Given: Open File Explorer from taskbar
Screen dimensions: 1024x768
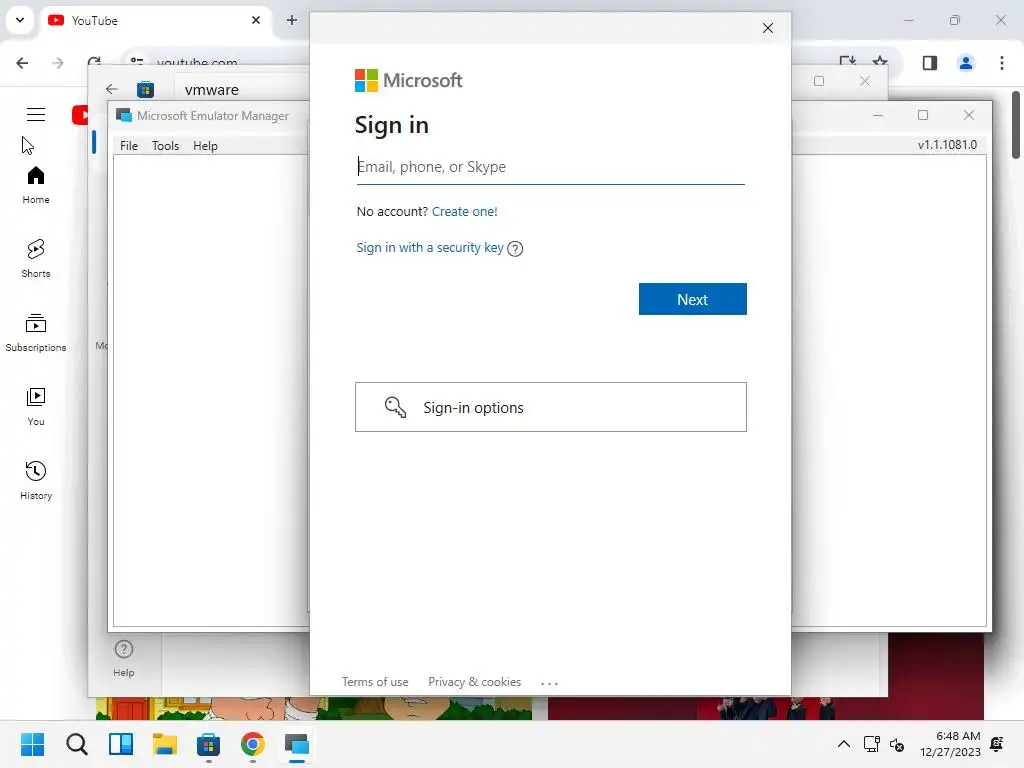Looking at the screenshot, I should (x=165, y=744).
